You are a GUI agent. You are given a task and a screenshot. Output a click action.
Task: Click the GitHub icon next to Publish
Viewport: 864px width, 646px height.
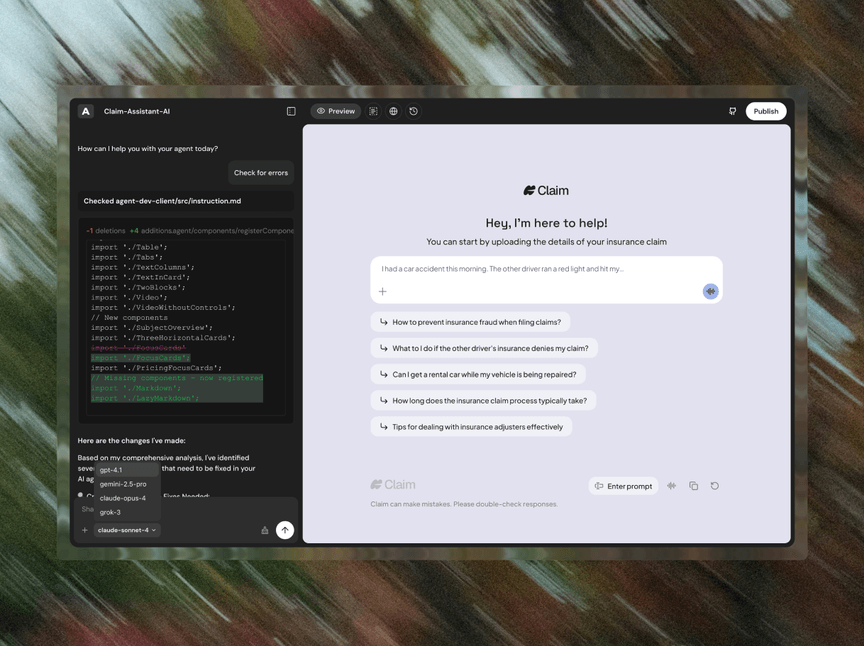point(732,111)
